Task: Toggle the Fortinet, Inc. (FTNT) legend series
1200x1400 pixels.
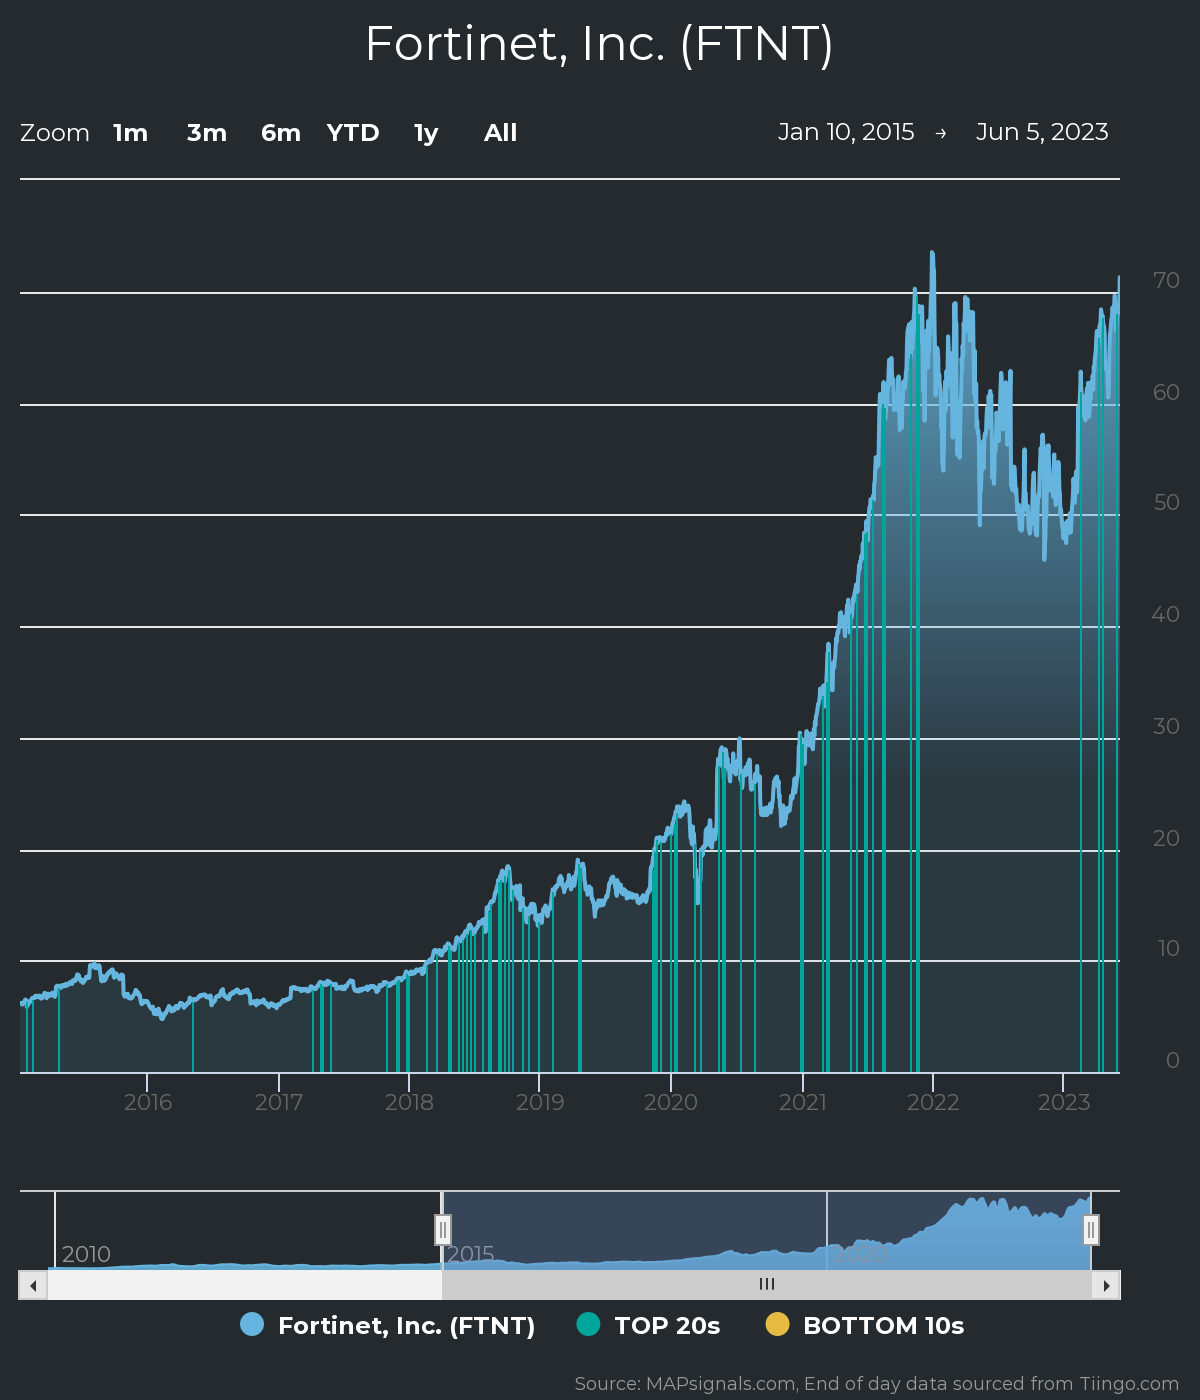Action: (x=388, y=1325)
